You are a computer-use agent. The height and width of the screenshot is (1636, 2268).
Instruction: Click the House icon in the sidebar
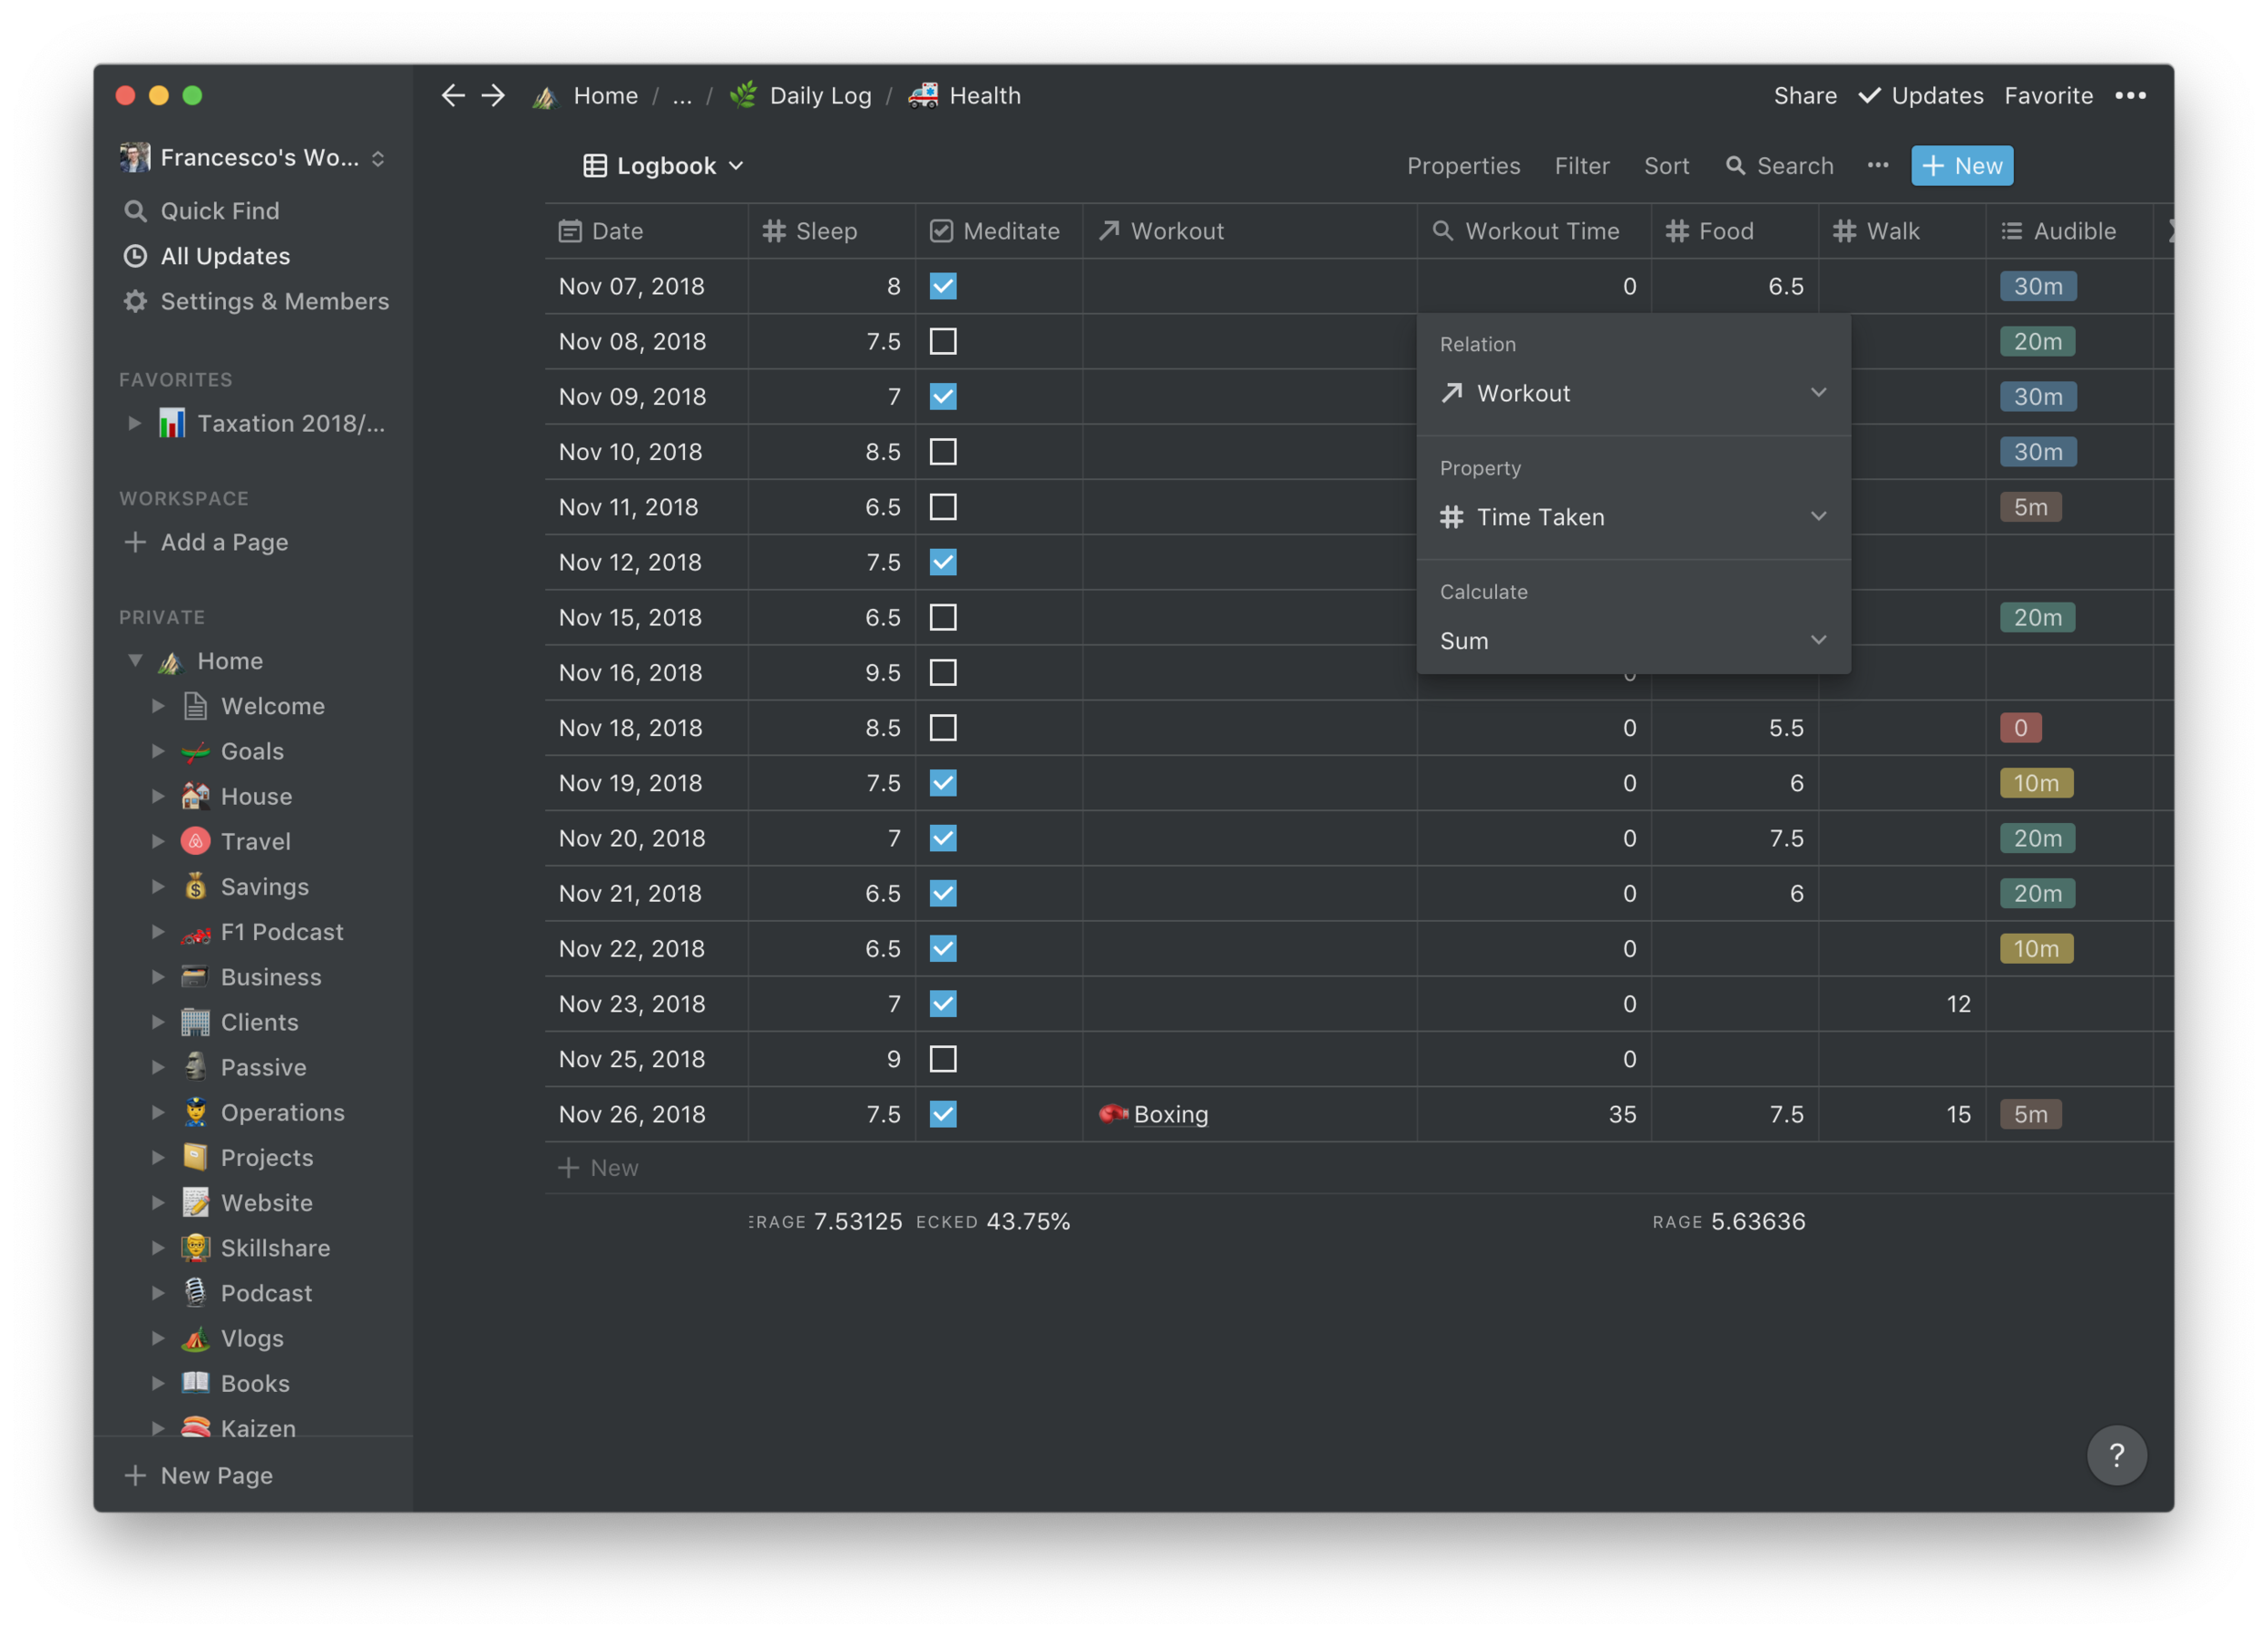coord(195,796)
